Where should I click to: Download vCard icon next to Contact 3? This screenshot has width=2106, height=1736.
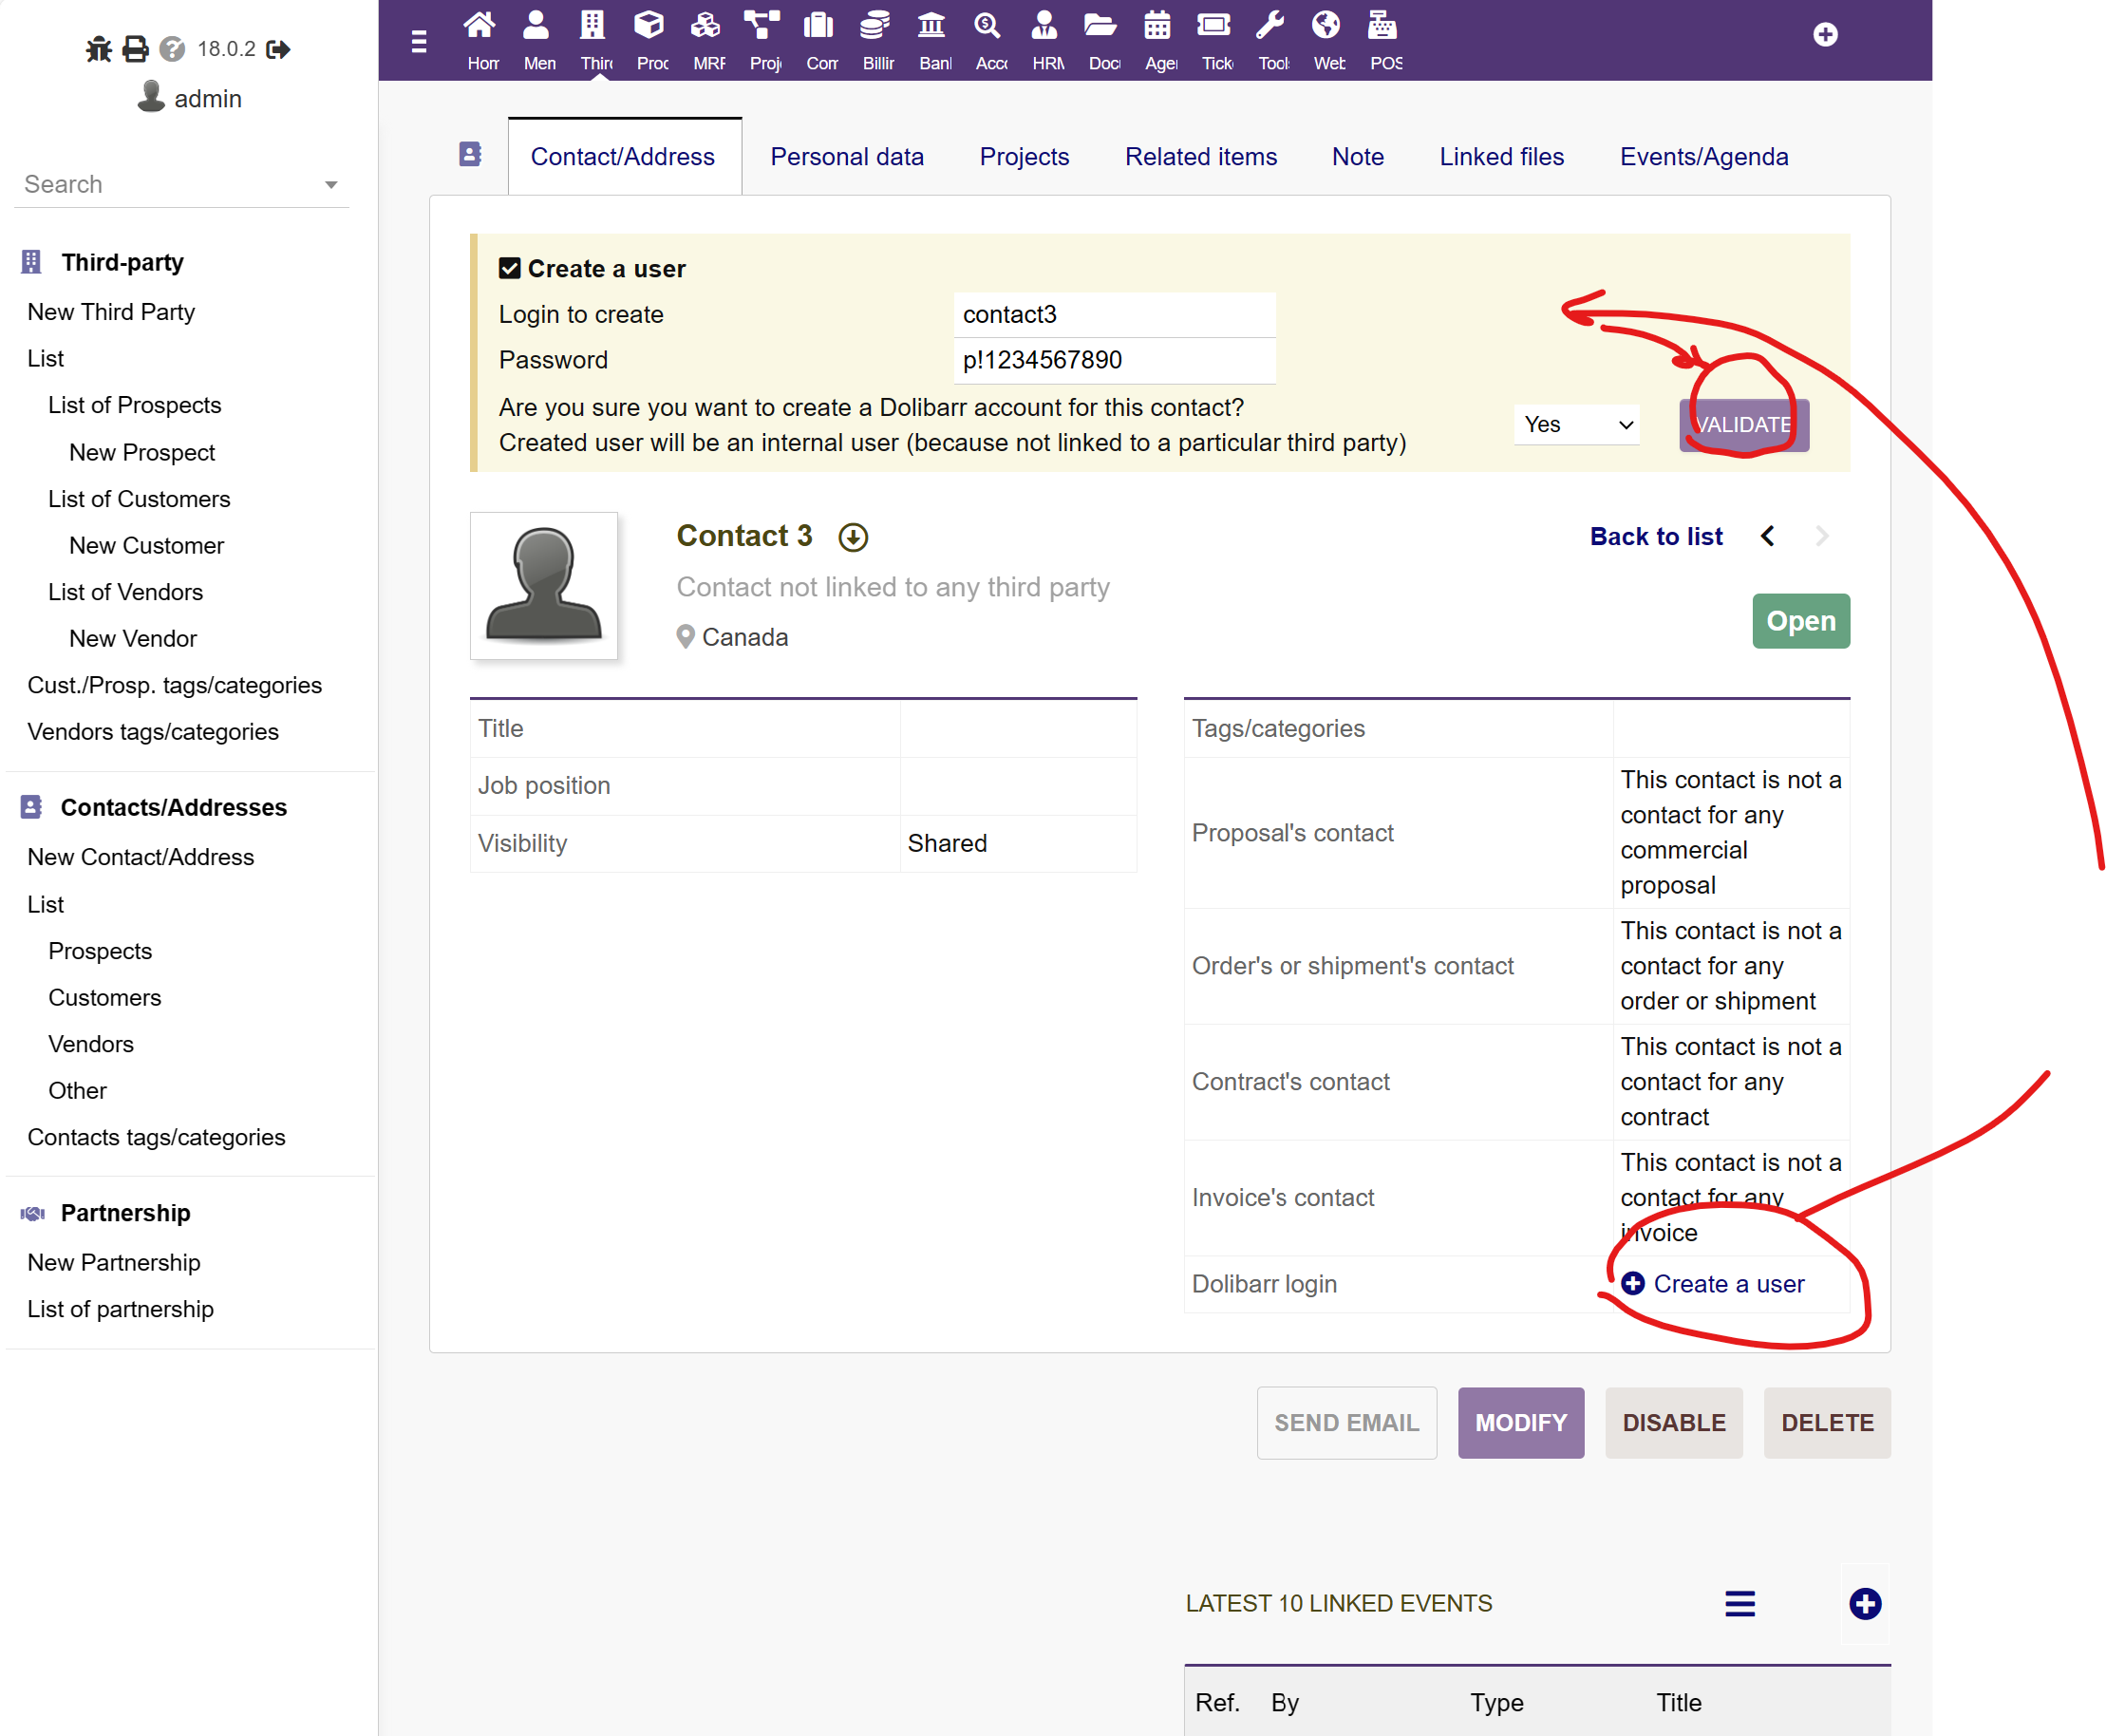point(853,537)
